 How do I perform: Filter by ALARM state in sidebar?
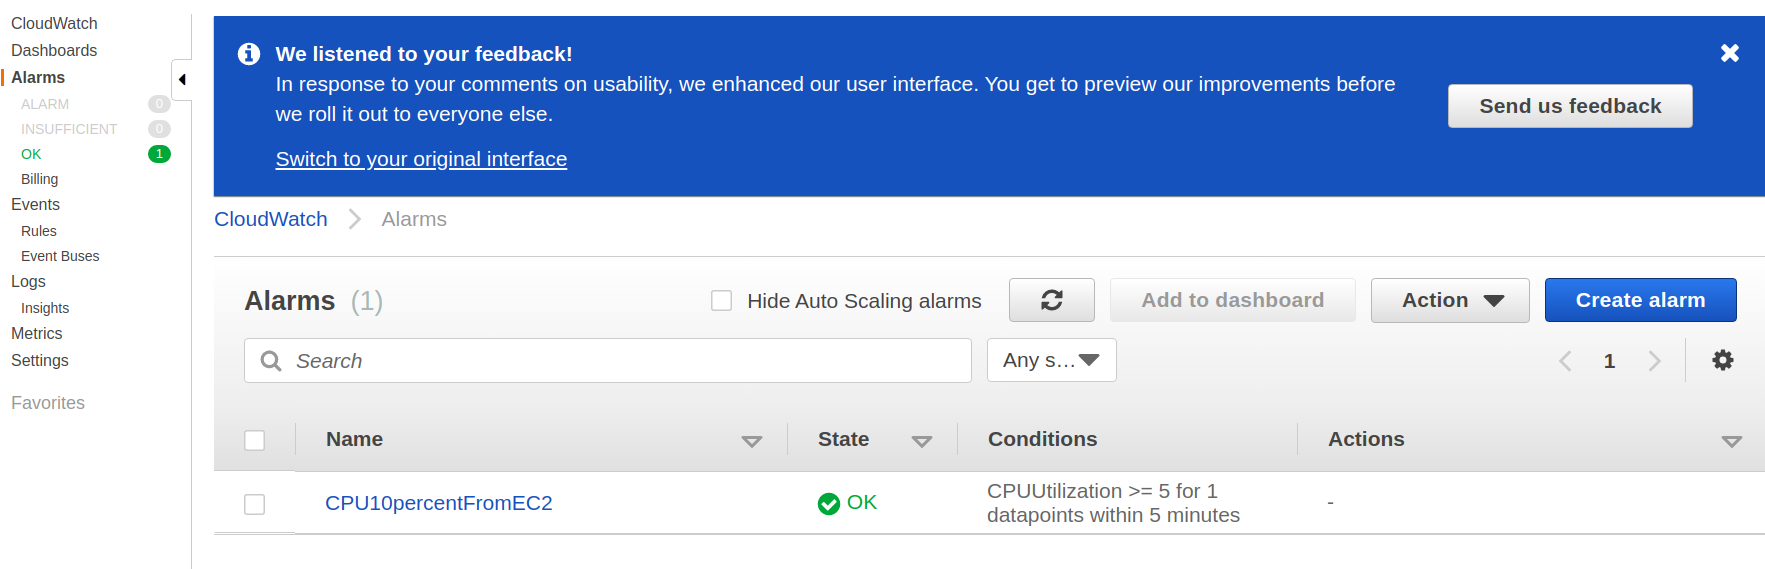[45, 104]
